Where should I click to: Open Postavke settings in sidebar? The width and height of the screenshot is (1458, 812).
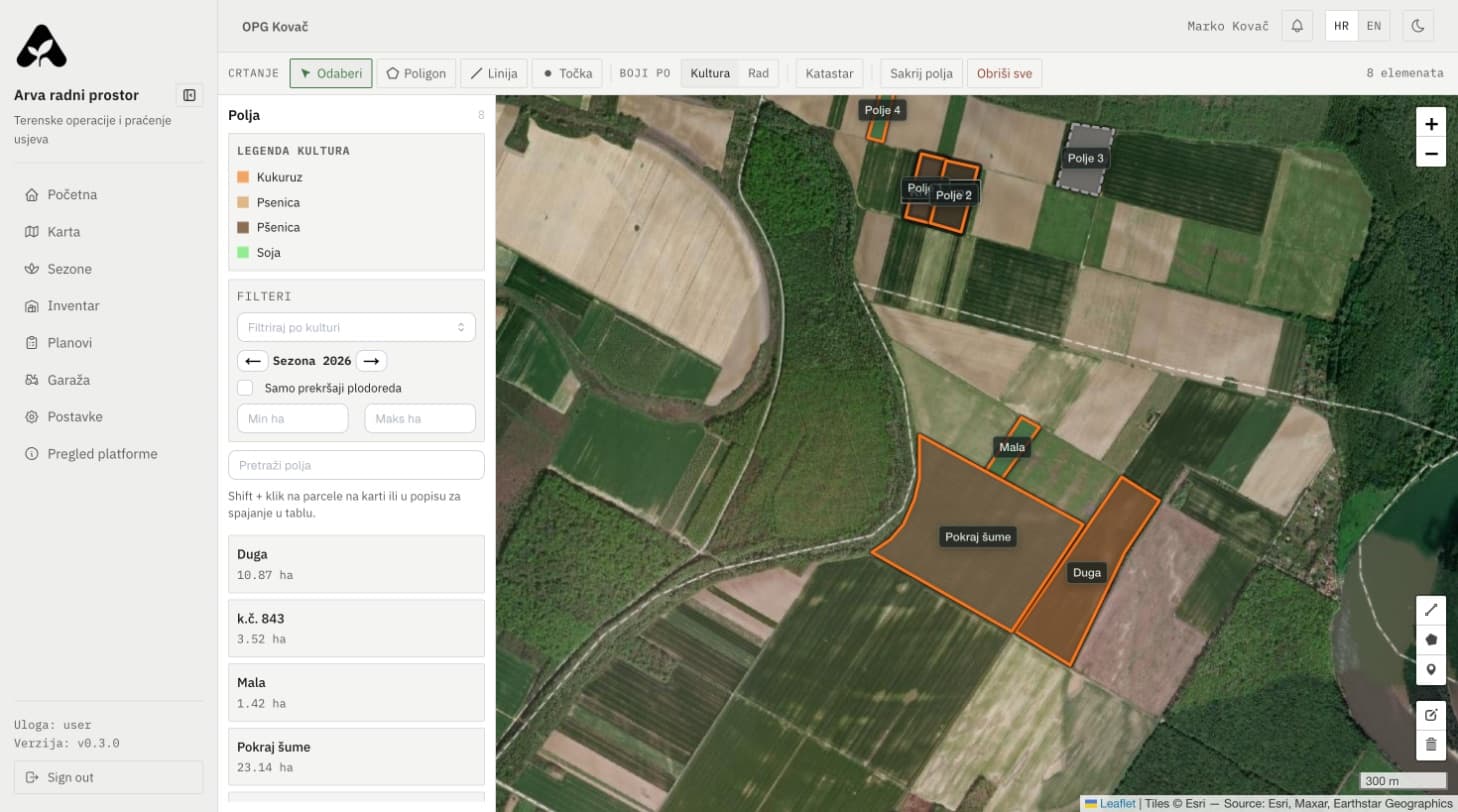(108, 417)
